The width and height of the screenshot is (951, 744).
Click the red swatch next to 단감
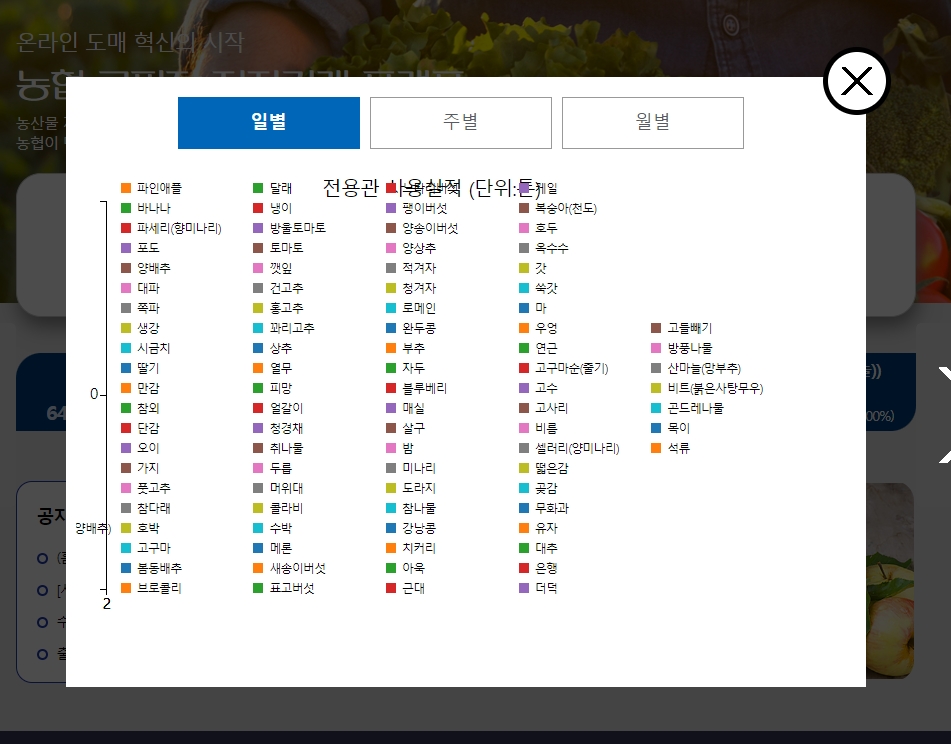pos(126,428)
